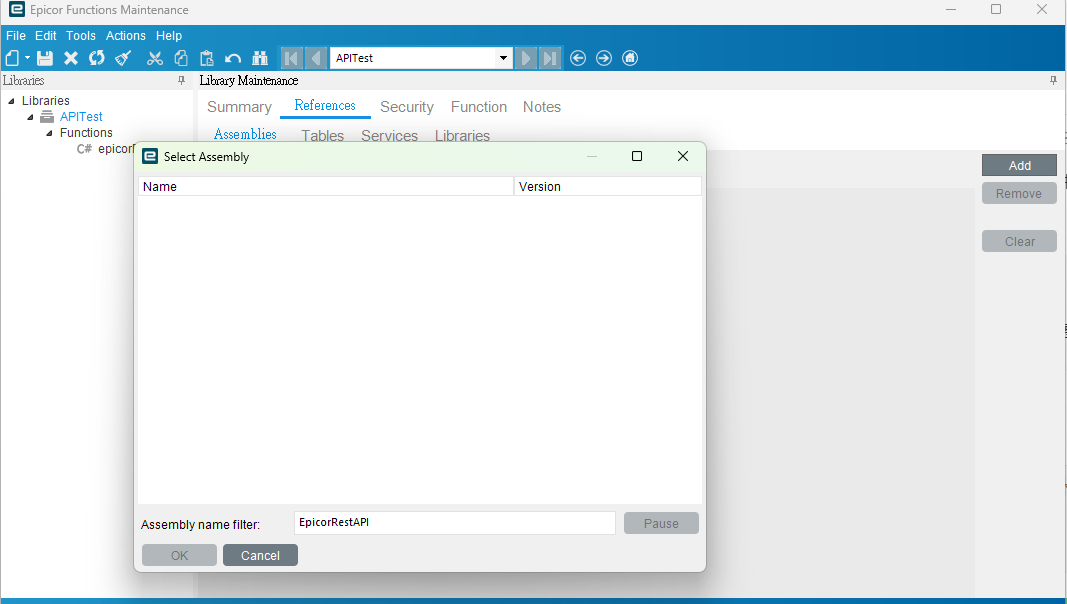Switch to the Notes tab
Screen dimensions: 1067x604
[x=542, y=107]
